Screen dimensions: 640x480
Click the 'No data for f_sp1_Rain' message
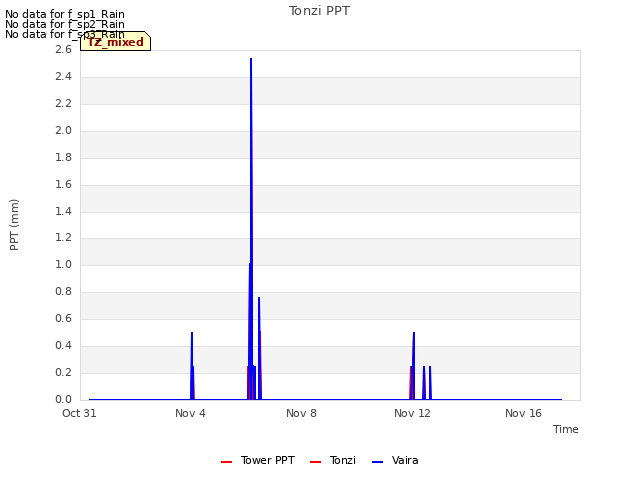(x=65, y=14)
